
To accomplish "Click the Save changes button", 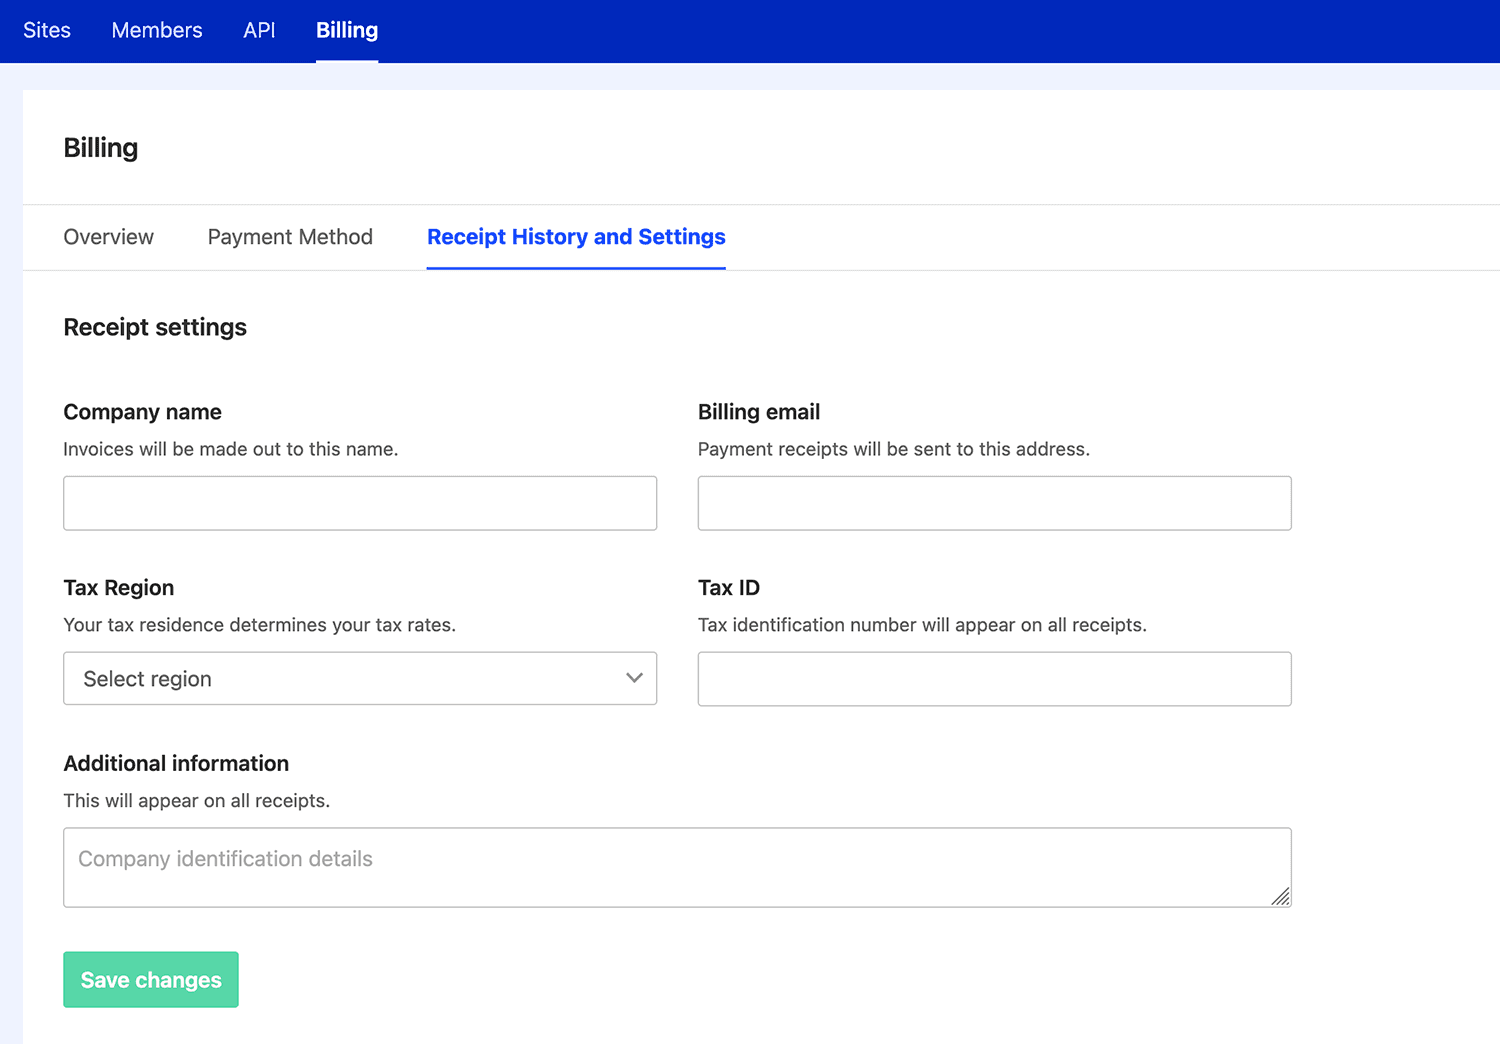I will tap(150, 979).
